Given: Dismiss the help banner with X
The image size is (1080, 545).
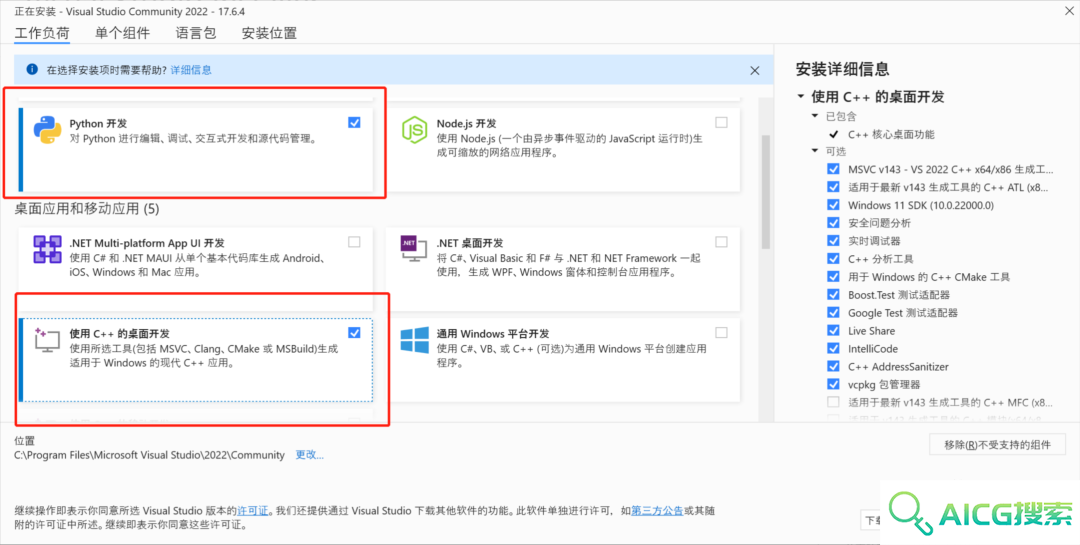Looking at the screenshot, I should tap(755, 70).
